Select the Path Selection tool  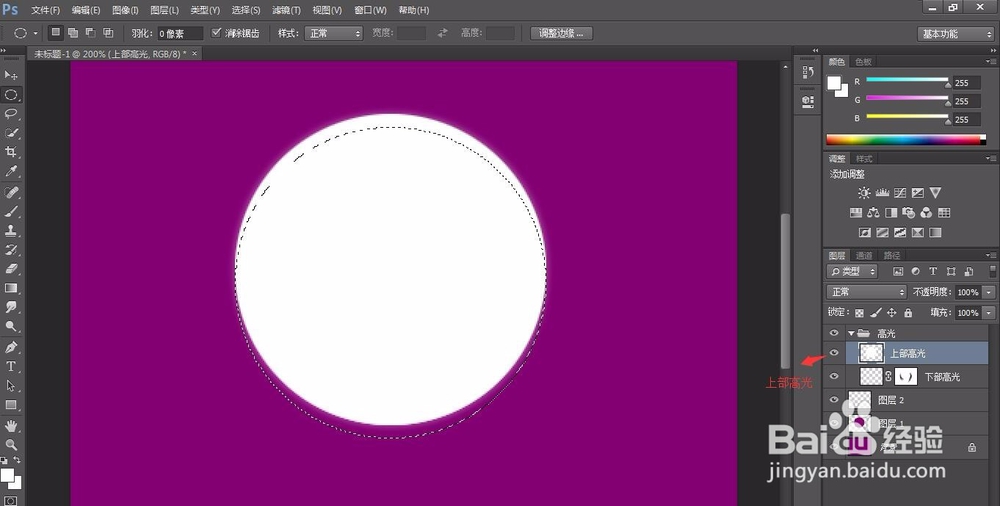[x=11, y=385]
